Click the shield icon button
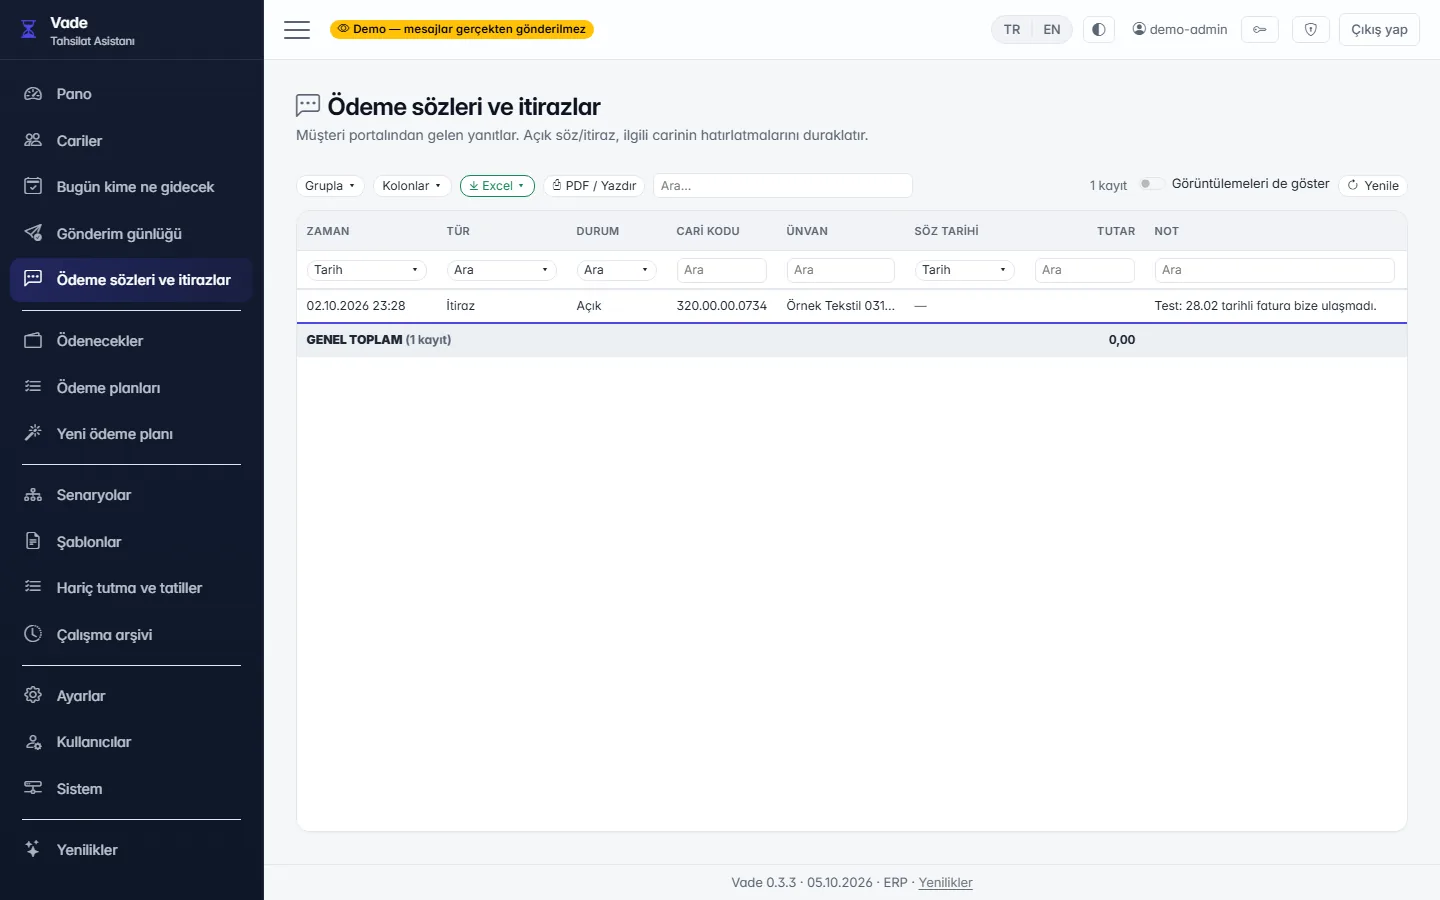The width and height of the screenshot is (1440, 900). (1311, 30)
